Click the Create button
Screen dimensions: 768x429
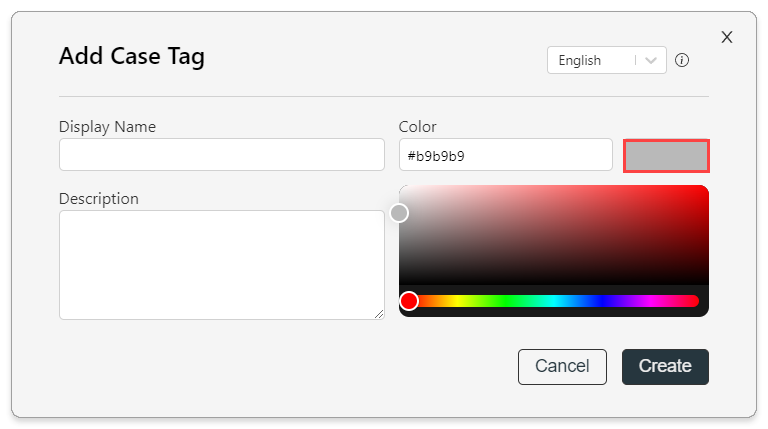665,367
